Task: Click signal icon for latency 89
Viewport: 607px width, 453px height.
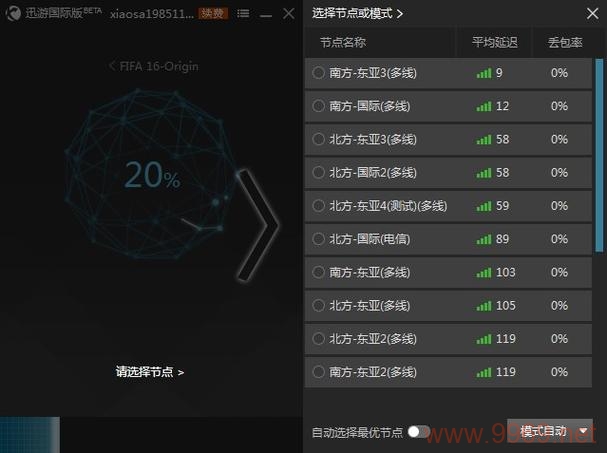Action: pos(484,239)
